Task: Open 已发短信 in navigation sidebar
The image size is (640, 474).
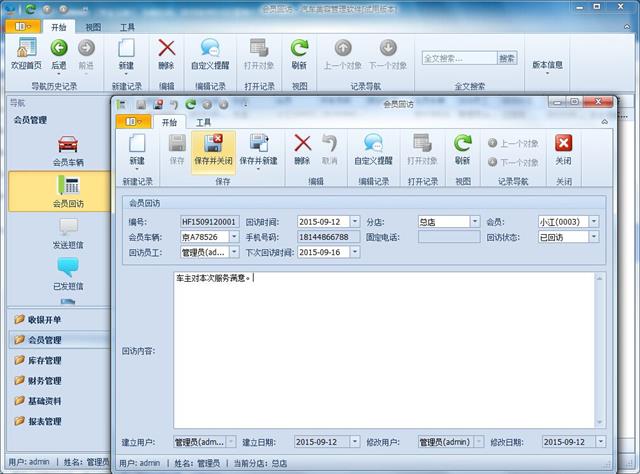Action: [68, 274]
